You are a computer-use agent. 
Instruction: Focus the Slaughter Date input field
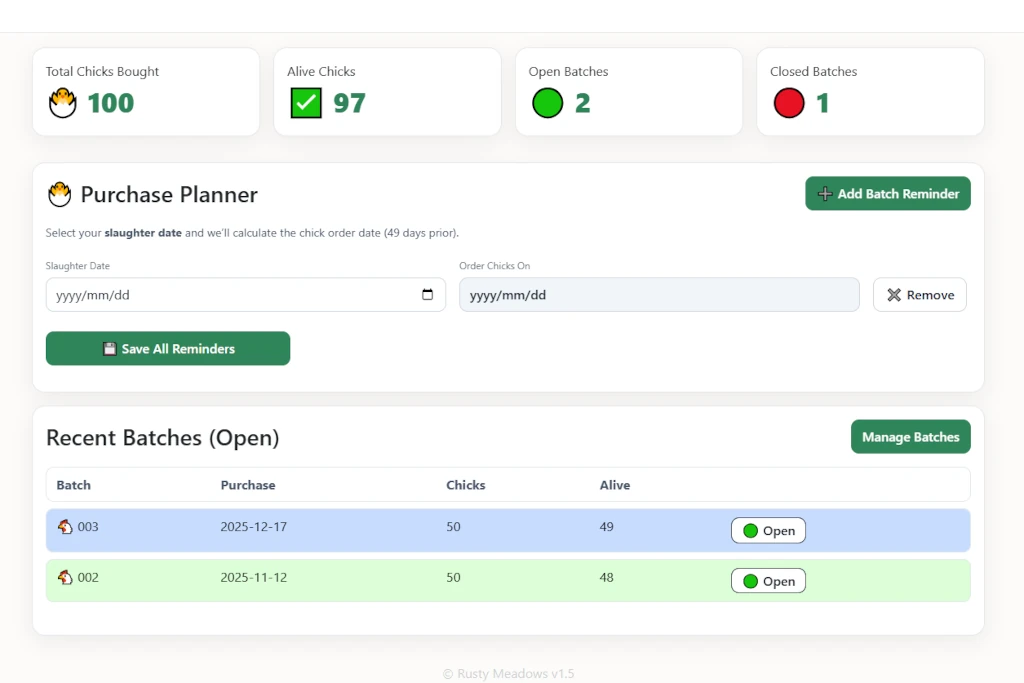[230, 295]
